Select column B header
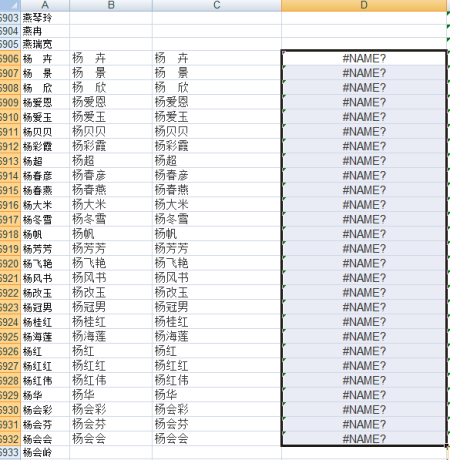This screenshot has width=450, height=460. (111, 5)
